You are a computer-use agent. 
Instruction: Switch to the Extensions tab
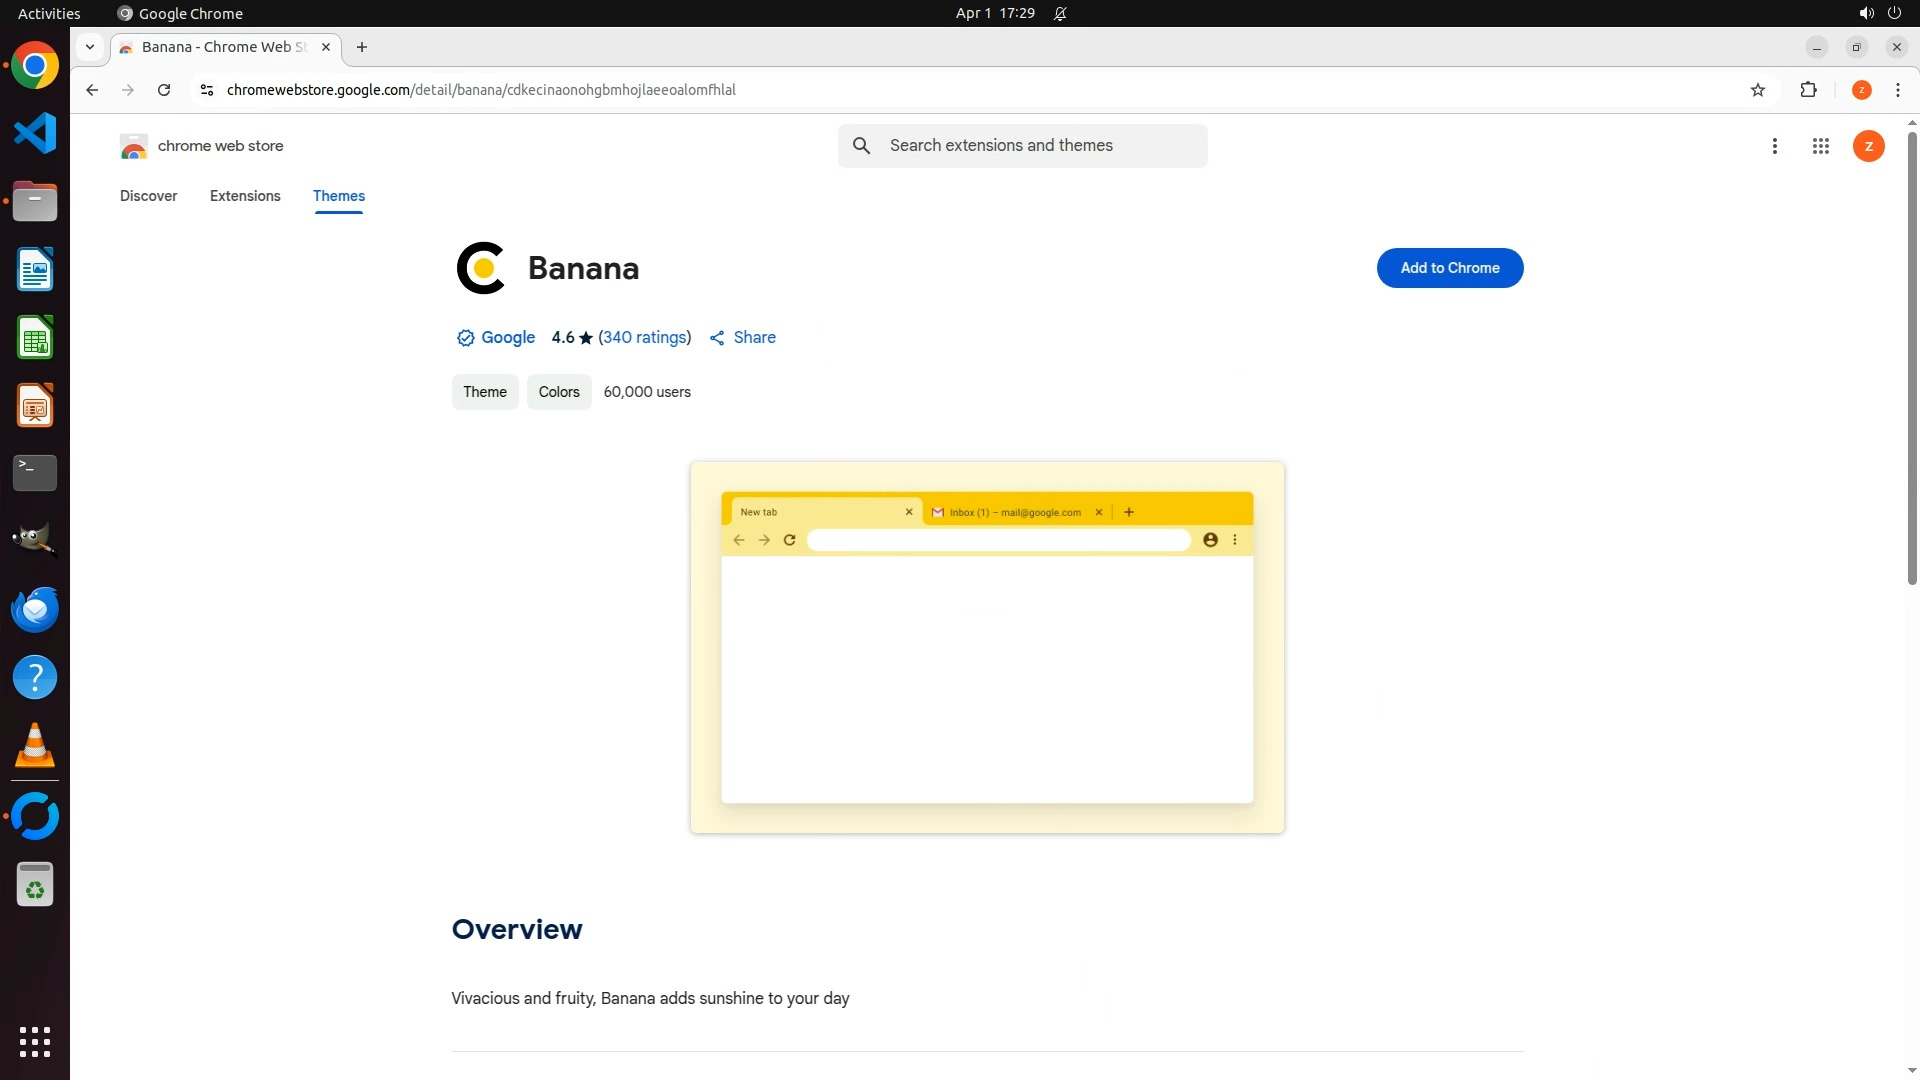click(245, 196)
